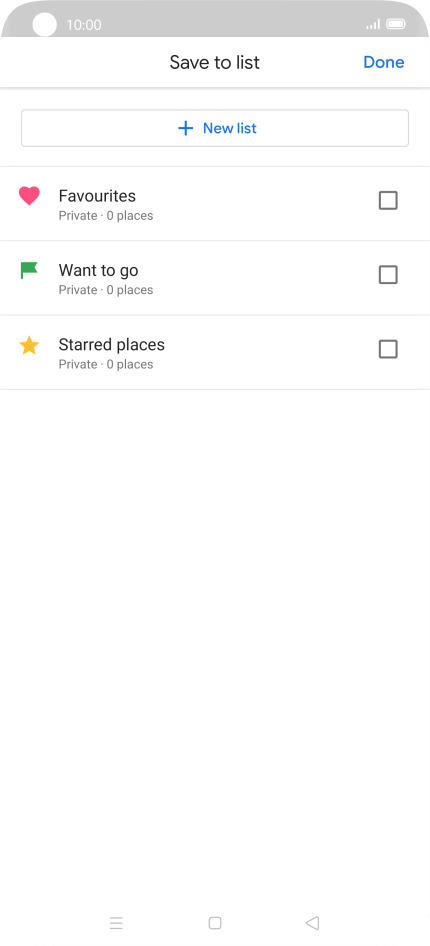Tap the battery icon in status bar
430x946 pixels.
pos(396,25)
